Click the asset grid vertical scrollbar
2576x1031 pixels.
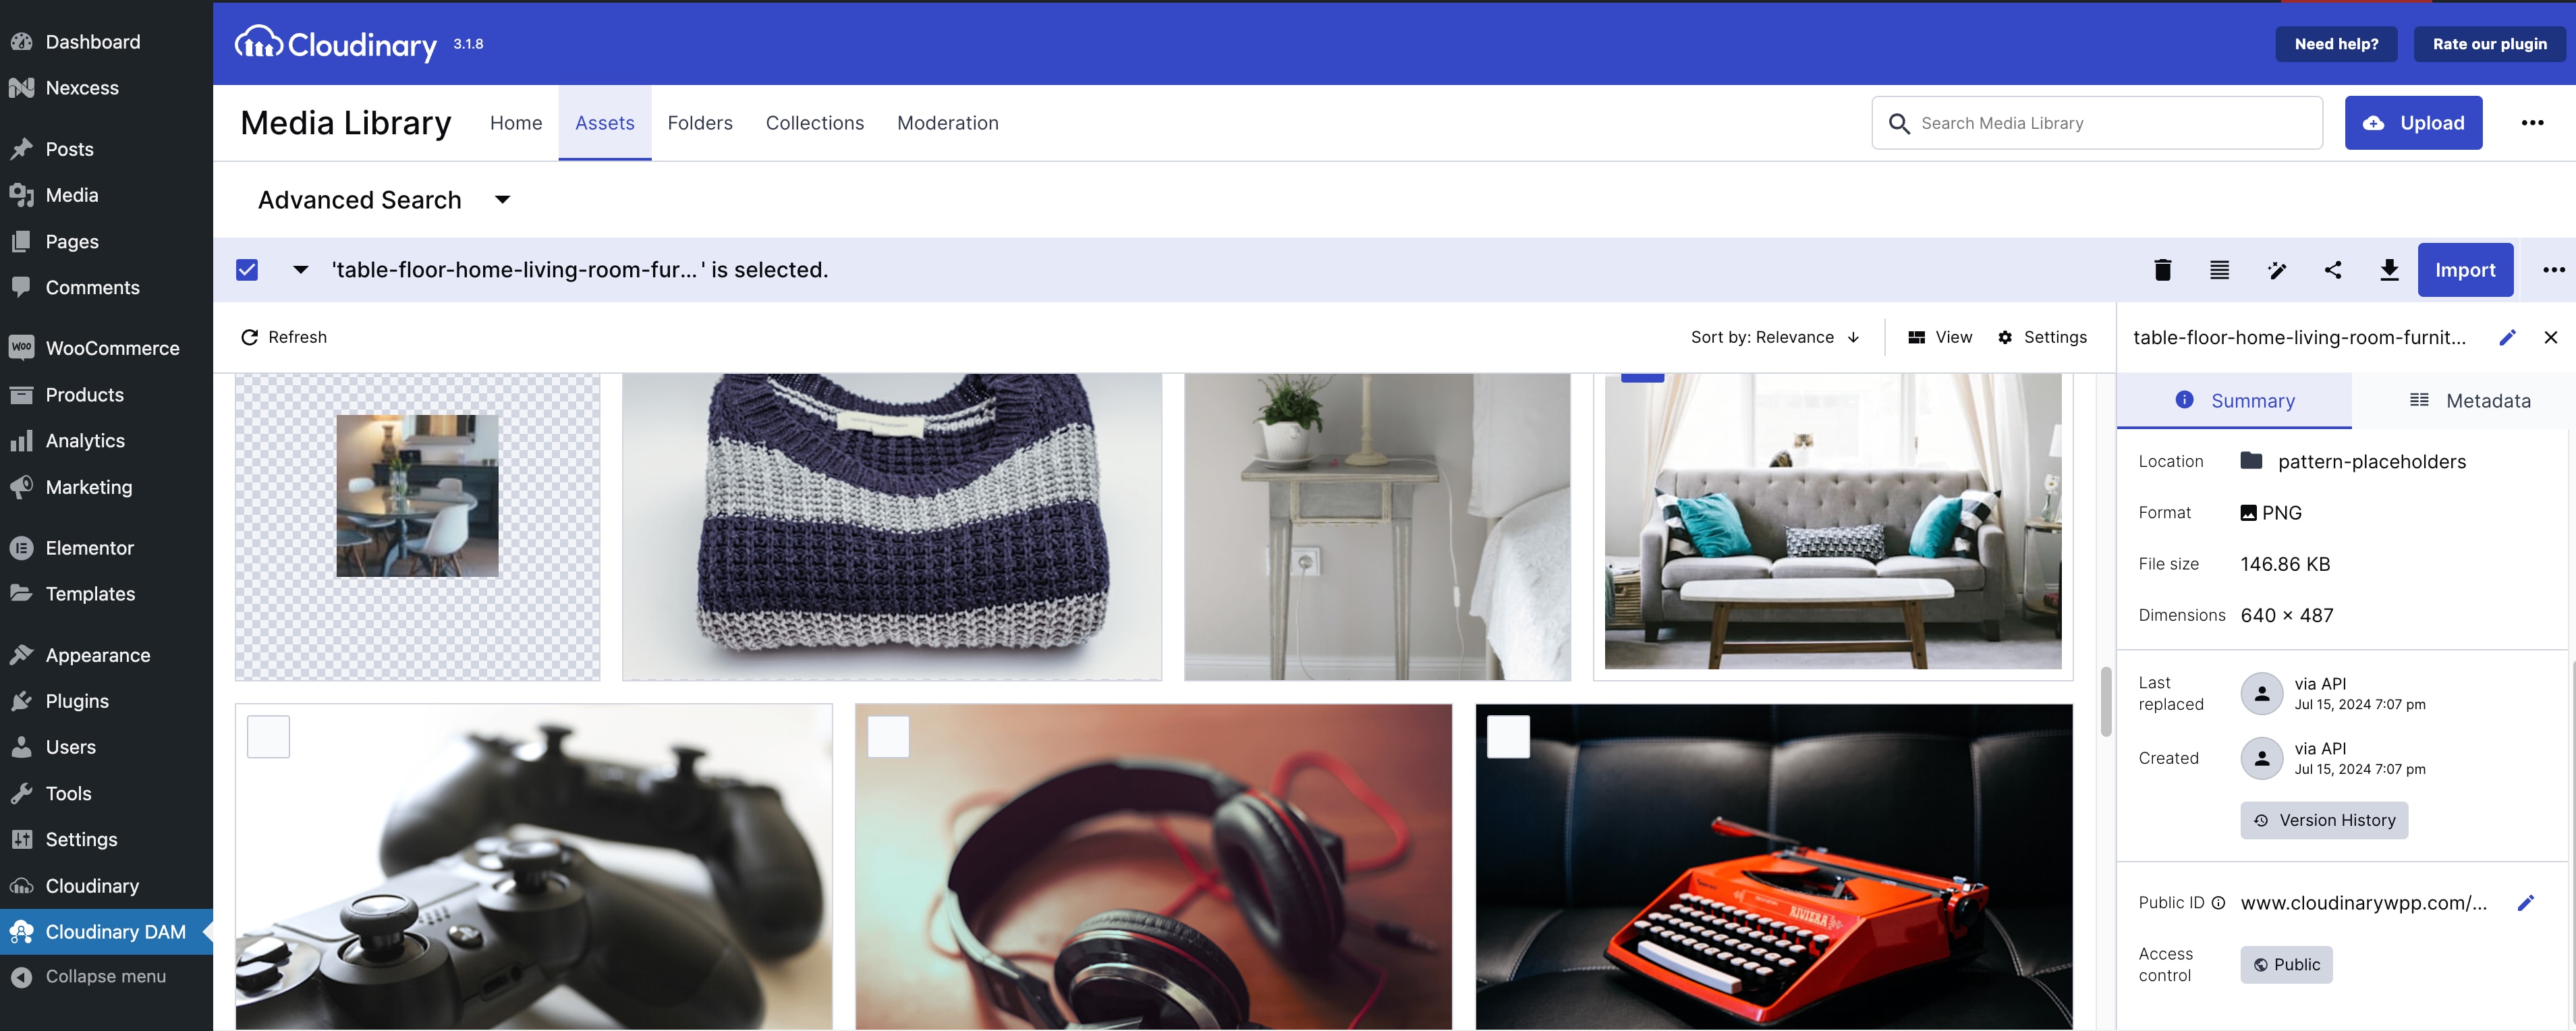[2105, 702]
